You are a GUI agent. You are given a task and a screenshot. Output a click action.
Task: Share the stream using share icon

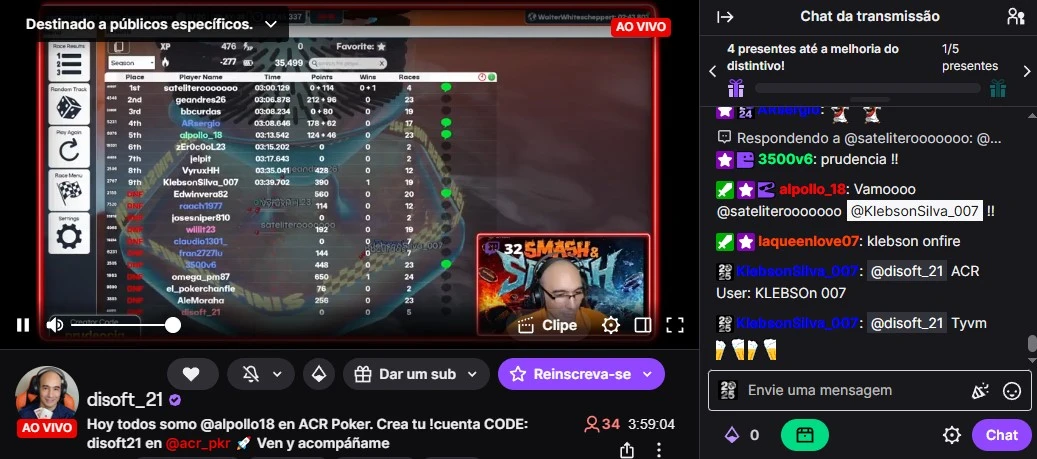click(626, 450)
